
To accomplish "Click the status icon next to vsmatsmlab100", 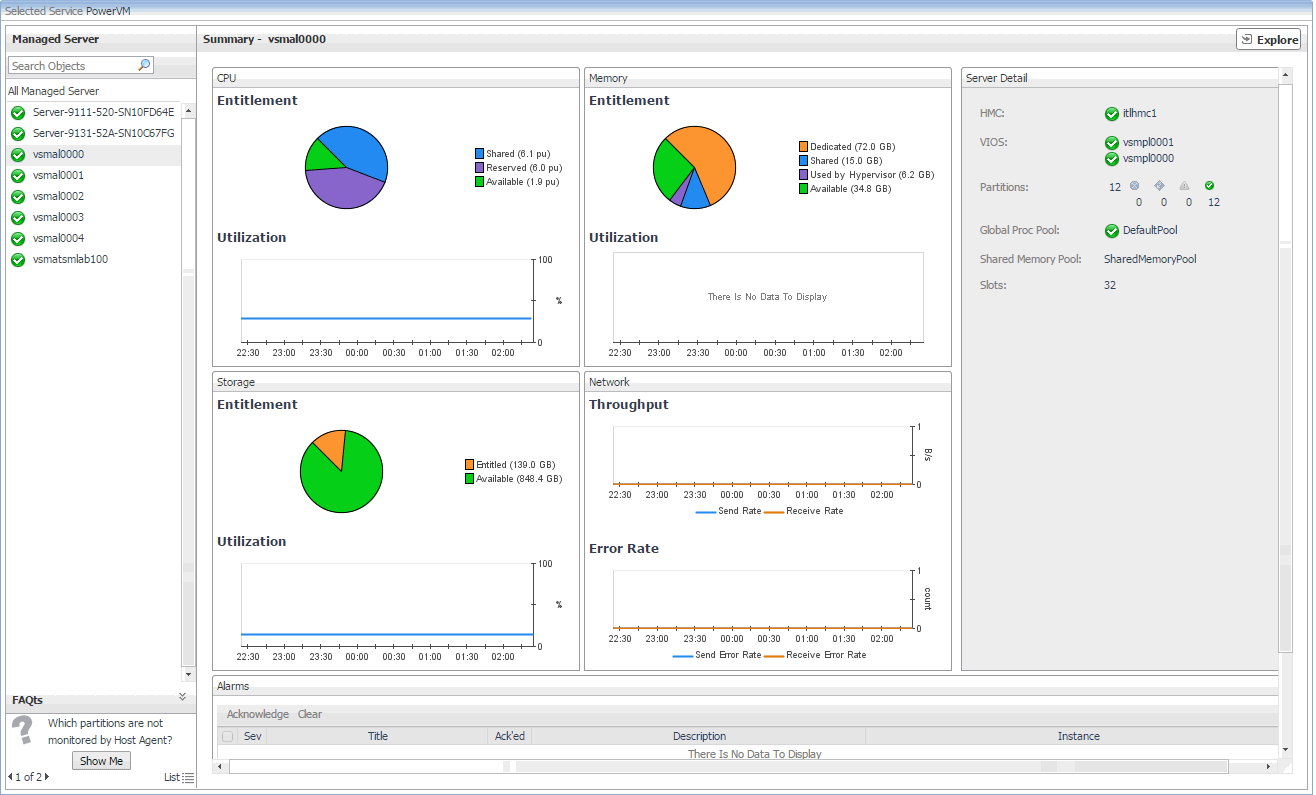I will [18, 260].
